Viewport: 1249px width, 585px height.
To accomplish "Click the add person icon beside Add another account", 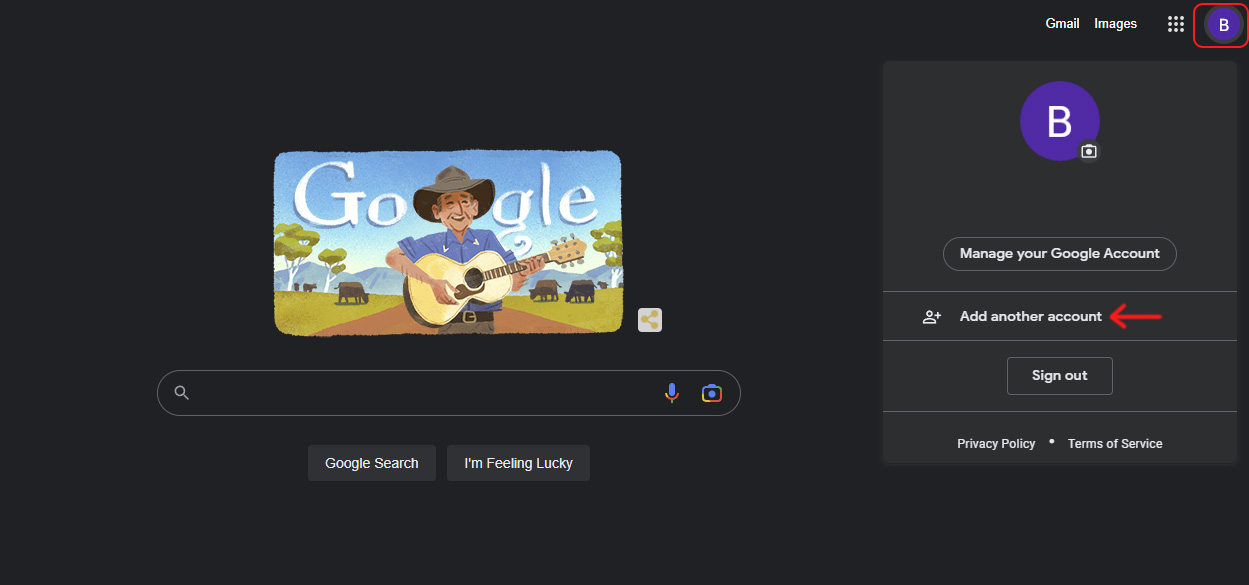I will [932, 316].
